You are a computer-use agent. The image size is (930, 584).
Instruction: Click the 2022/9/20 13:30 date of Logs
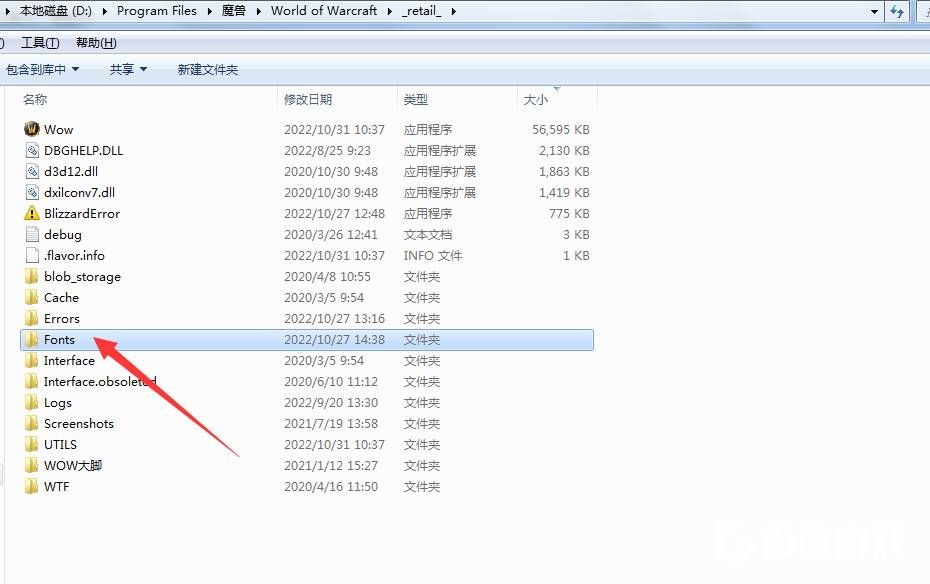click(x=331, y=403)
